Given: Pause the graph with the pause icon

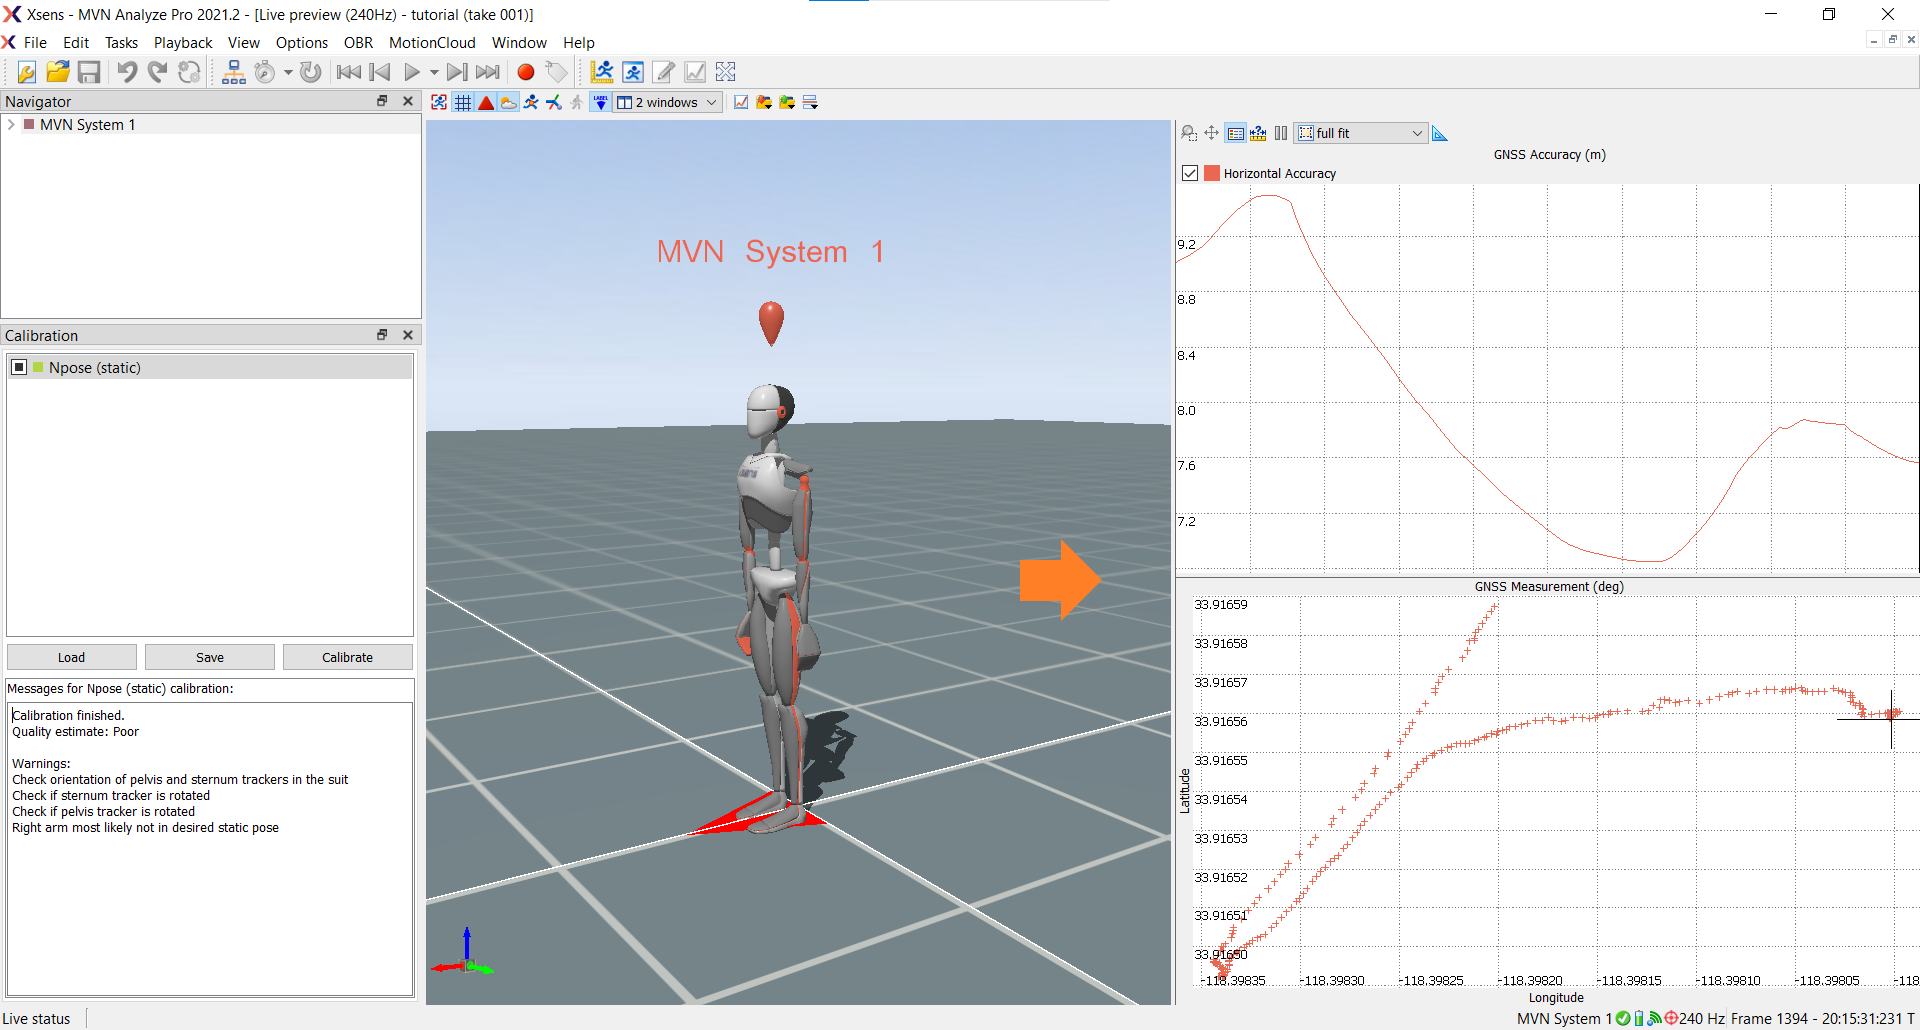Looking at the screenshot, I should tap(1281, 133).
